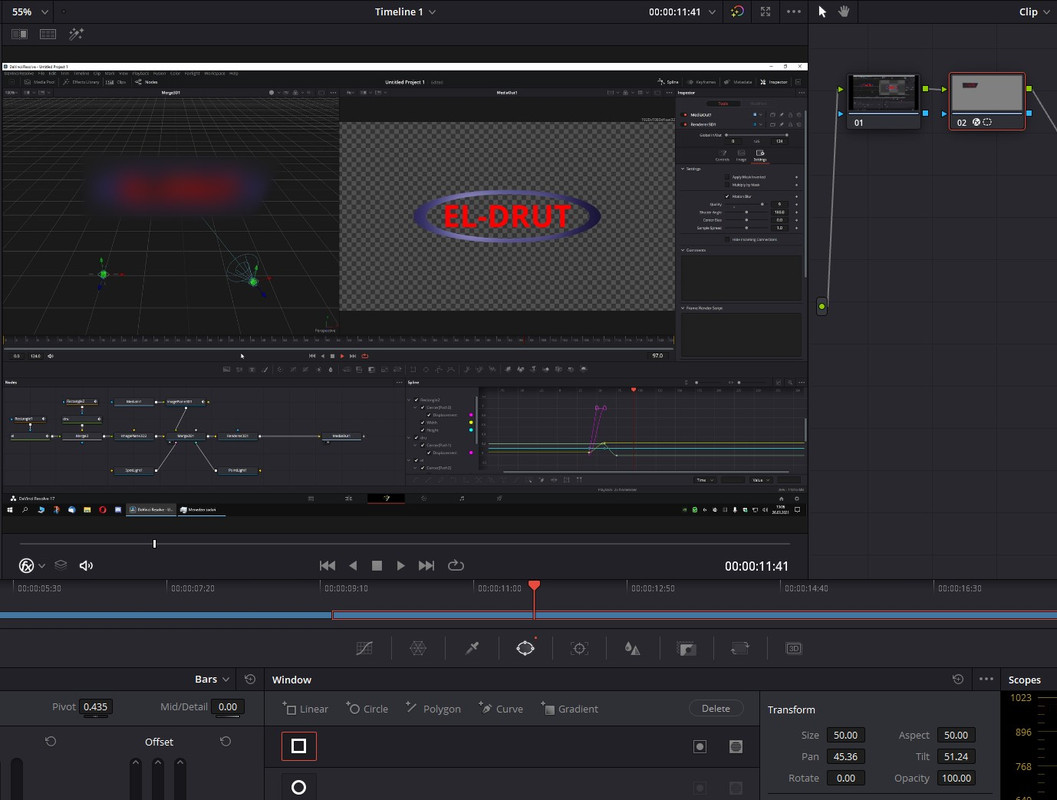
Task: Click the layers icon beside fx
Action: [x=61, y=565]
